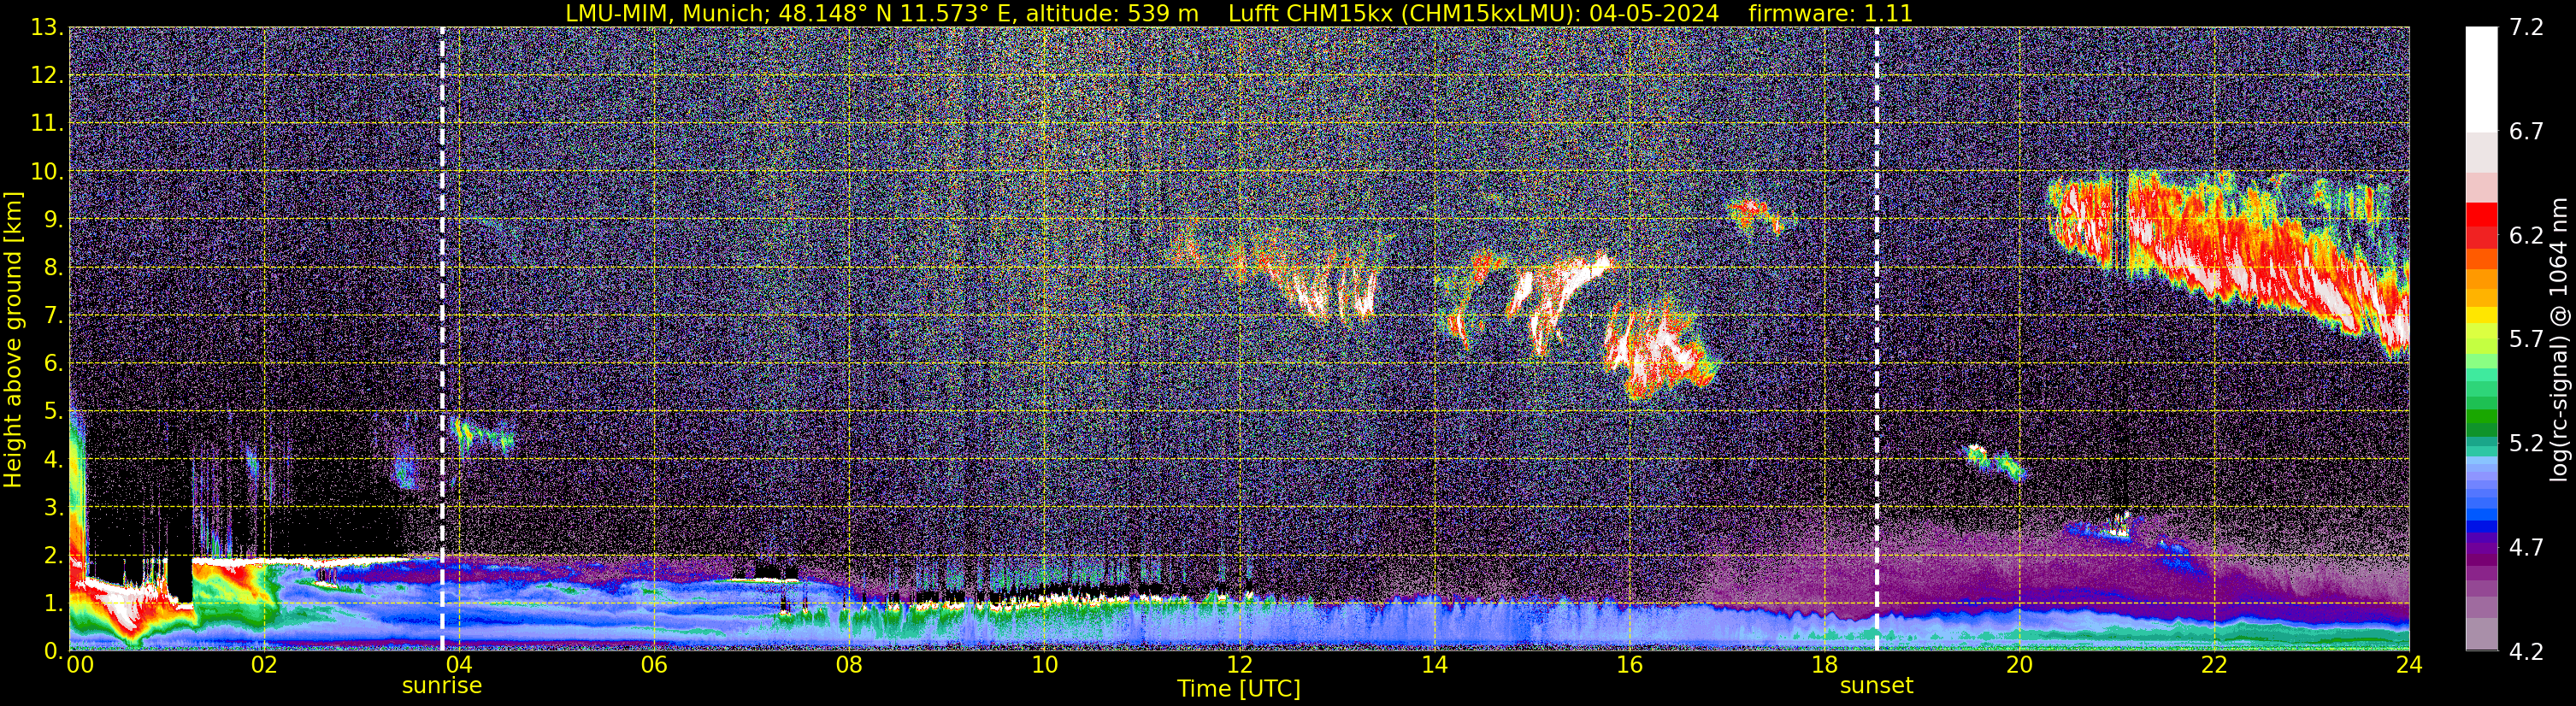2576x706 pixels.
Task: Click the "9." height axis tick label
Action: tap(53, 219)
